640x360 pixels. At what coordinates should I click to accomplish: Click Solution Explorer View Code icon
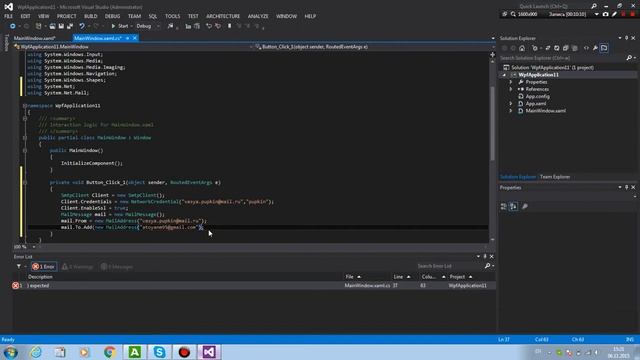click(586, 48)
